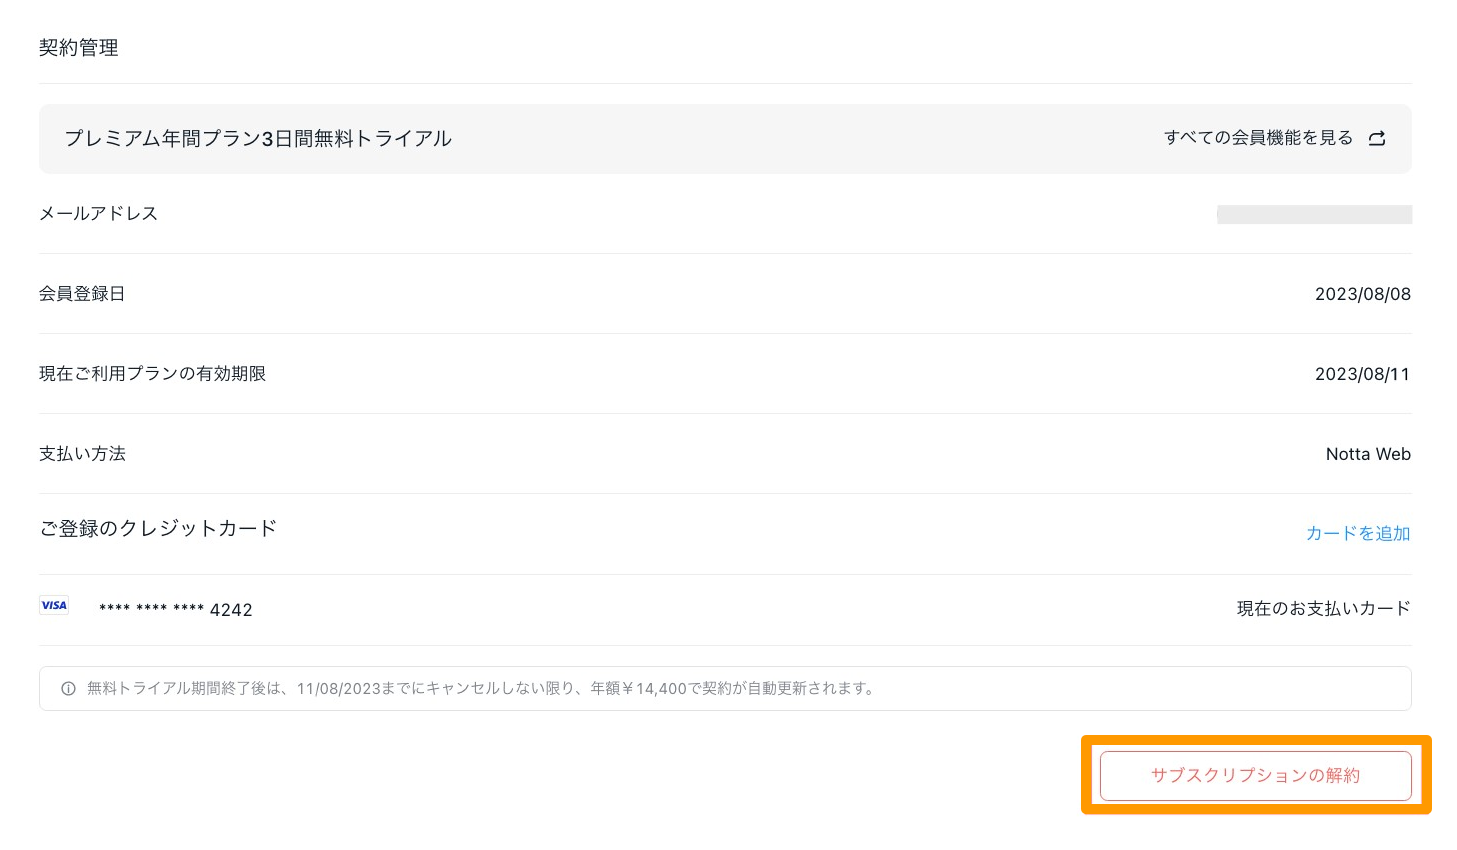Click the arrow icon beside すべての会員機能を見る
The width and height of the screenshot is (1457, 850).
coord(1377,139)
